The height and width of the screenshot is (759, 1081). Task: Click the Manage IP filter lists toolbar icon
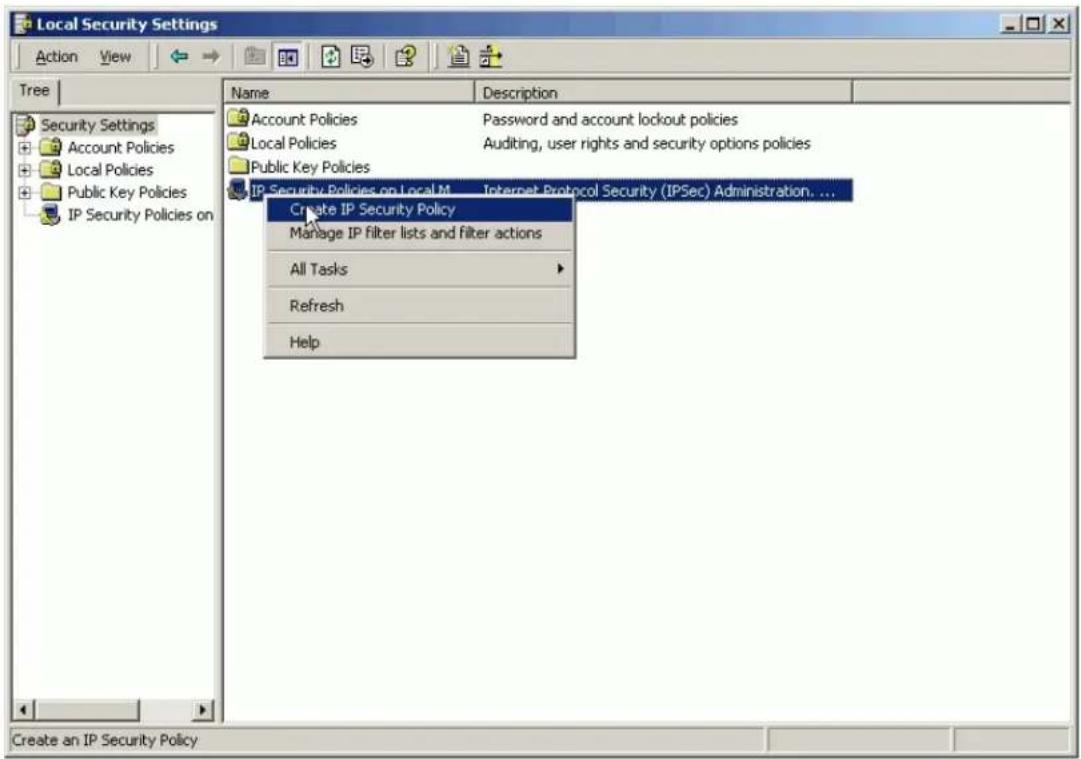tap(491, 57)
